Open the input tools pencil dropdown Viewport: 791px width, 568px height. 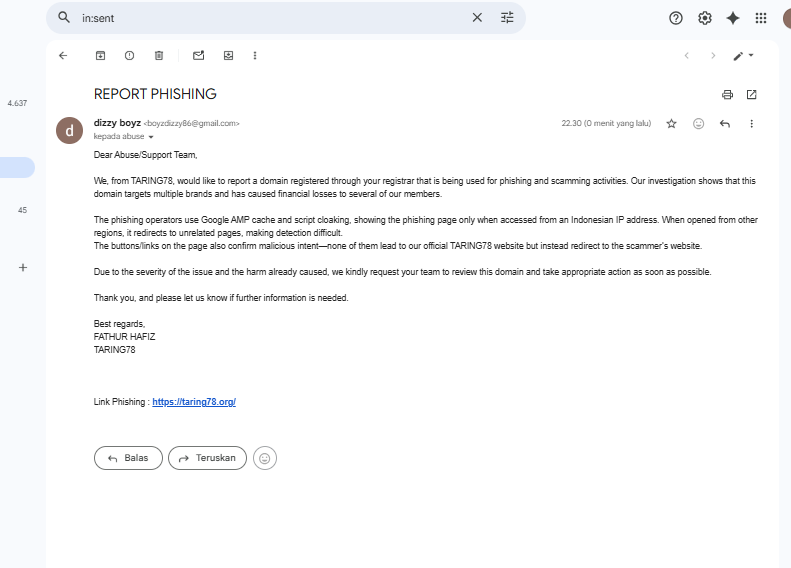coord(743,56)
